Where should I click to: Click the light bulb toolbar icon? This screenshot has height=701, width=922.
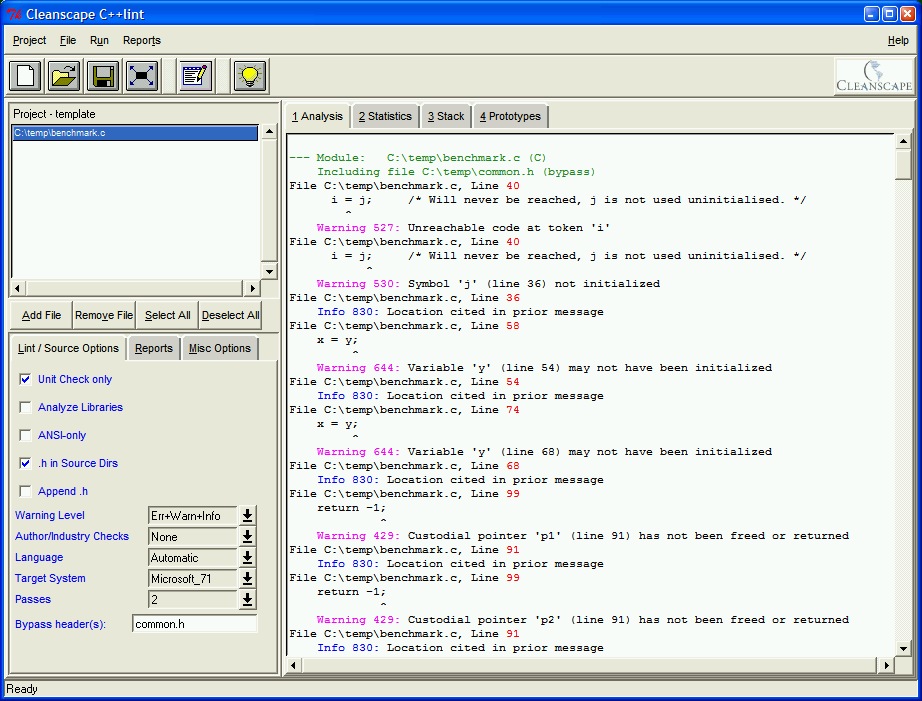(250, 76)
